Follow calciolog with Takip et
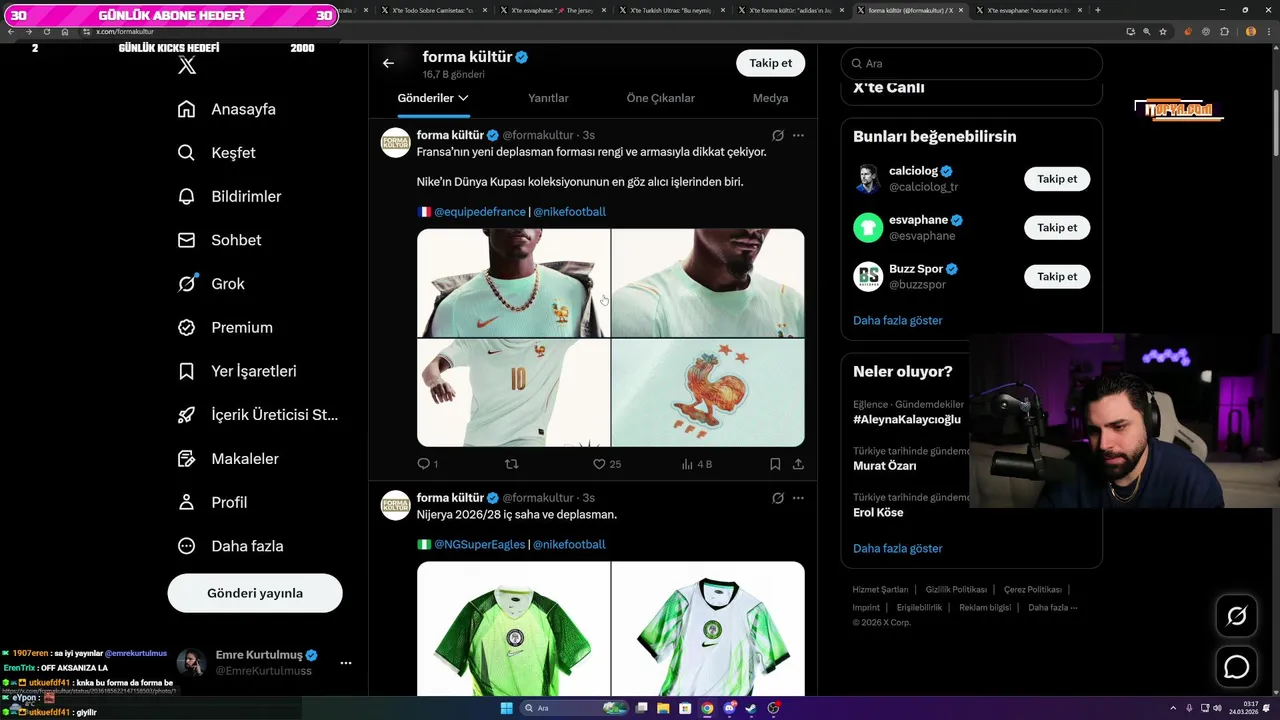 click(x=1057, y=179)
